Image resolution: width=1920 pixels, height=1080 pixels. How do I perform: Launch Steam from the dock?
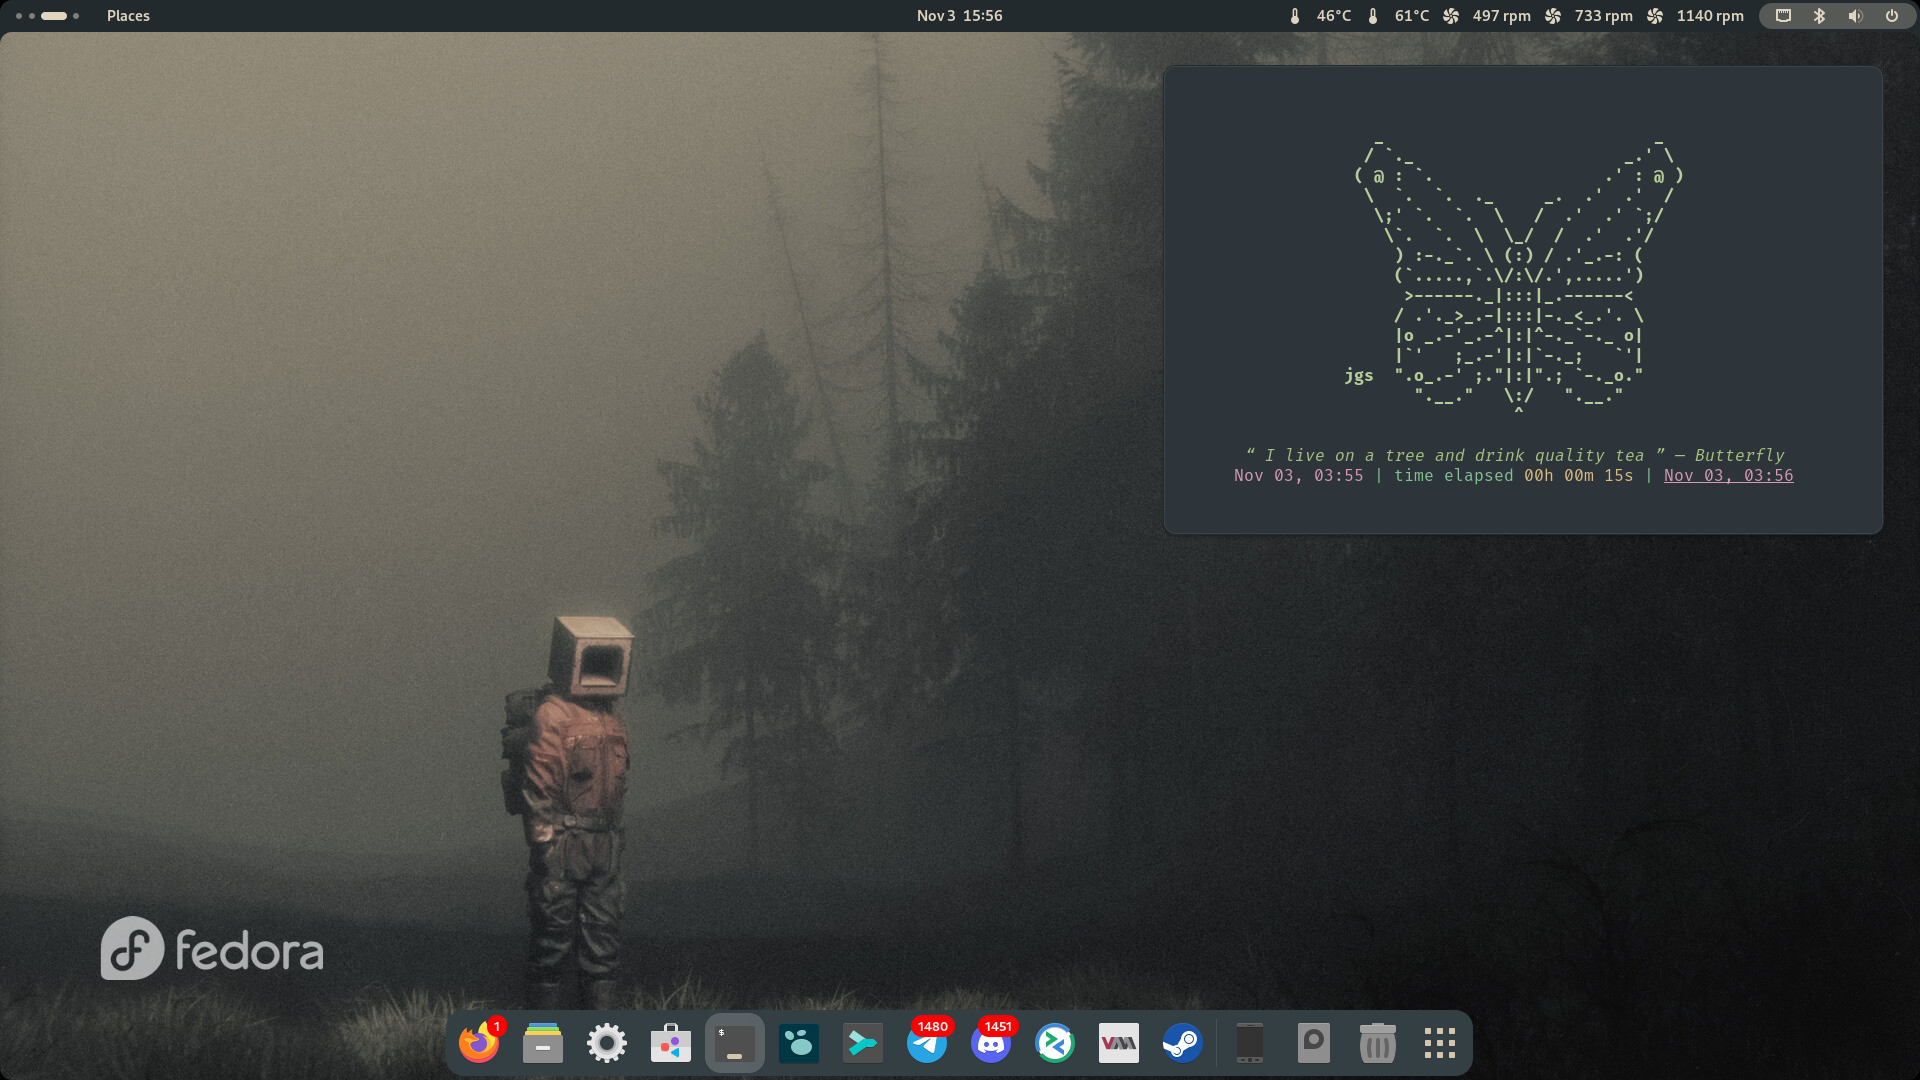pyautogui.click(x=1182, y=1044)
